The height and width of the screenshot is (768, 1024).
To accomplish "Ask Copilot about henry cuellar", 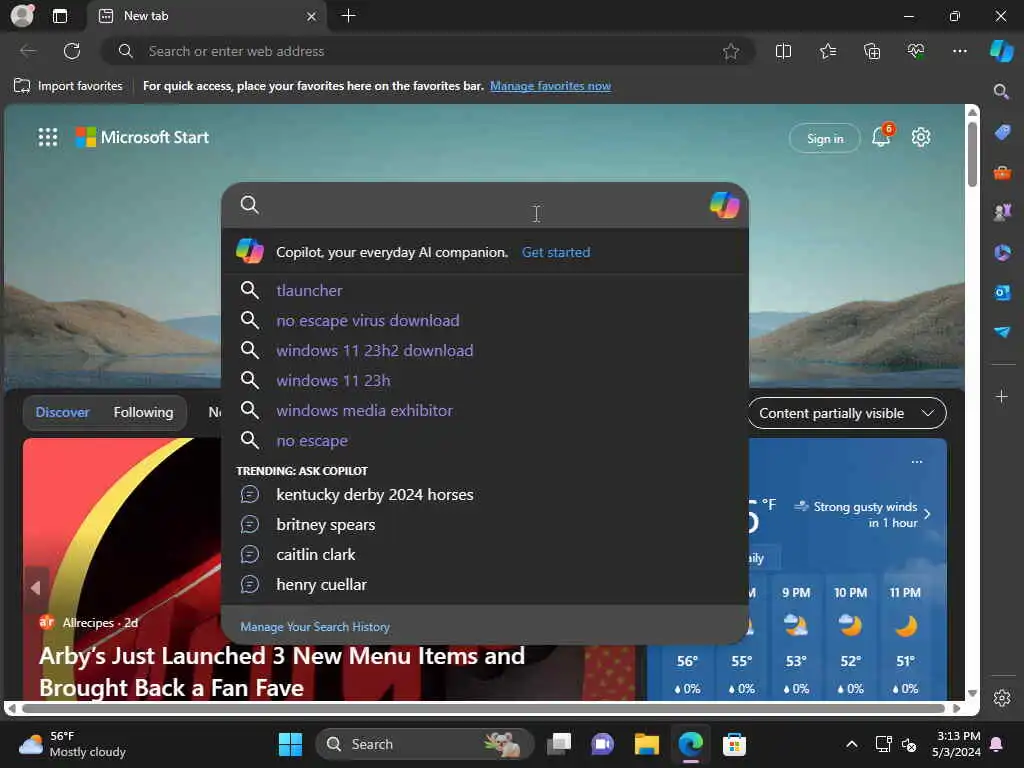I will click(x=485, y=584).
